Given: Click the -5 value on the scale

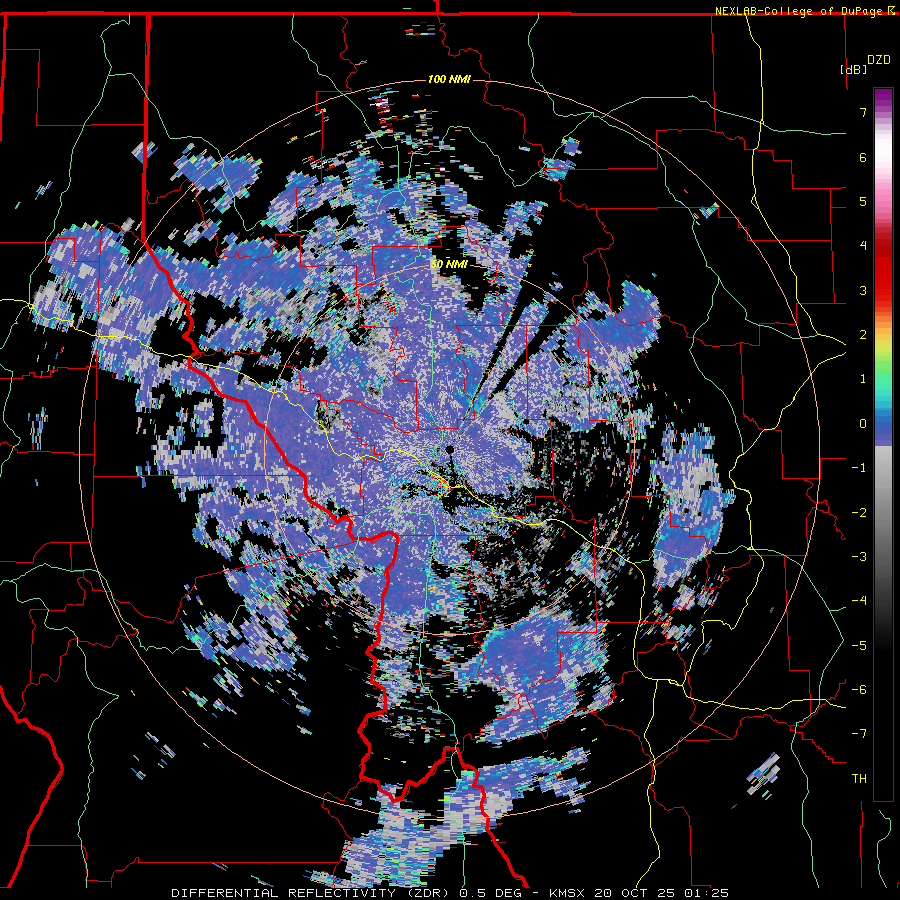Looking at the screenshot, I should (859, 646).
